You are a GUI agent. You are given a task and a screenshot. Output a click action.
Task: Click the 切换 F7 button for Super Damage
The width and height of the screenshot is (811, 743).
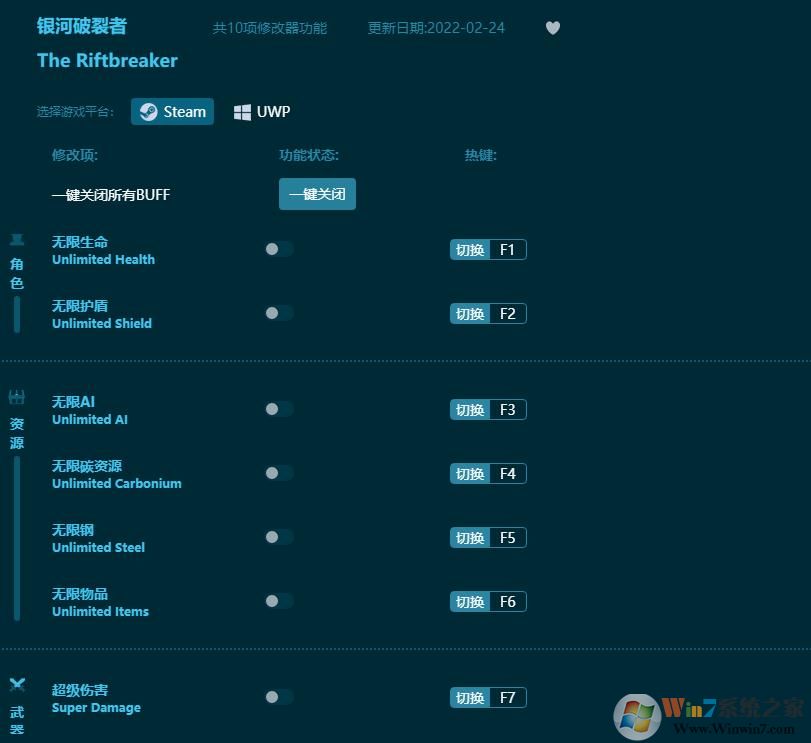(488, 697)
